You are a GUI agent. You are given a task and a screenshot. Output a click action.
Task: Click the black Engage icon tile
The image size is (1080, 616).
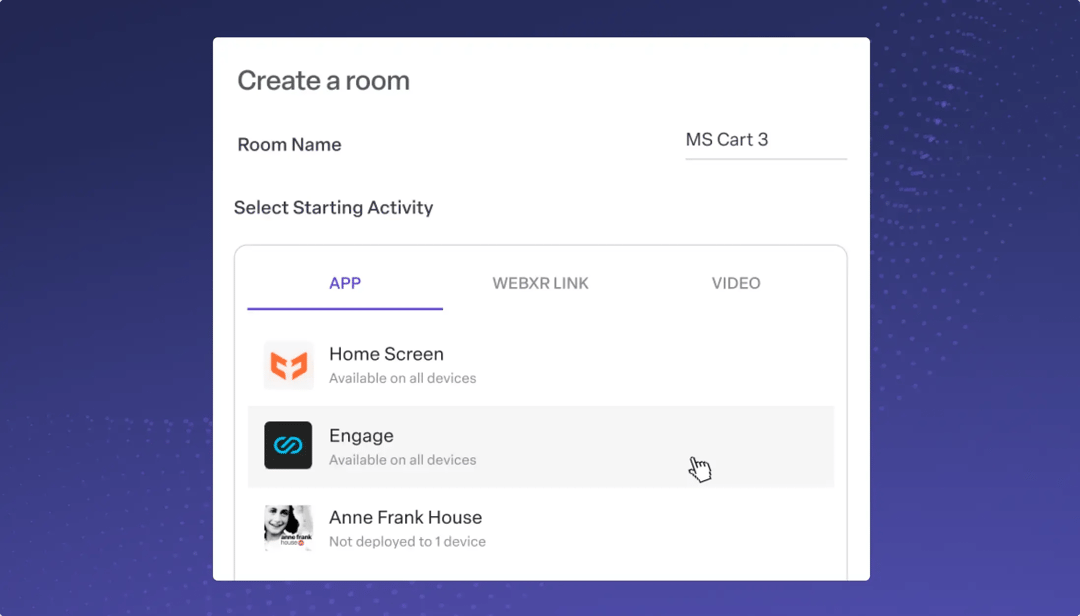click(x=288, y=446)
